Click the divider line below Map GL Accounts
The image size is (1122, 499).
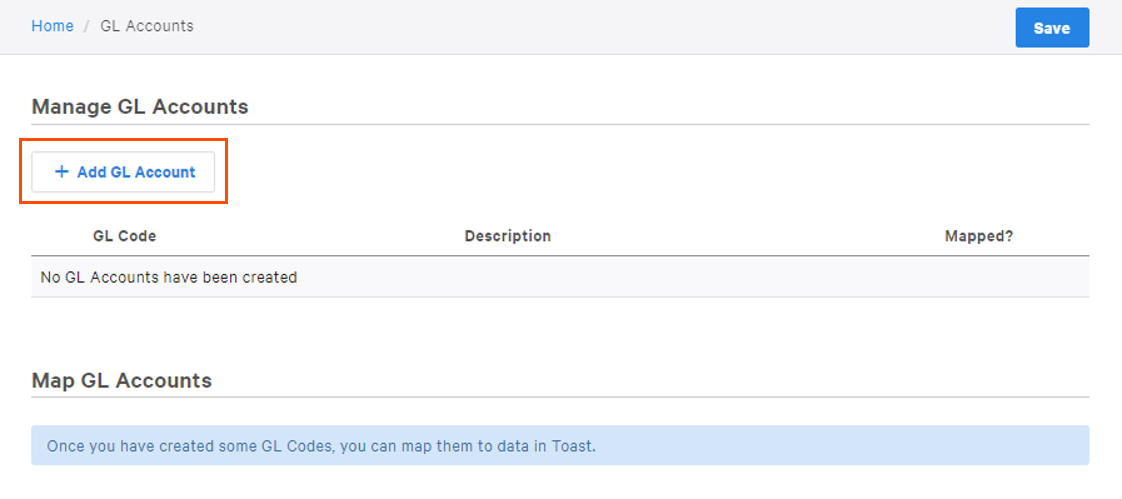(560, 397)
